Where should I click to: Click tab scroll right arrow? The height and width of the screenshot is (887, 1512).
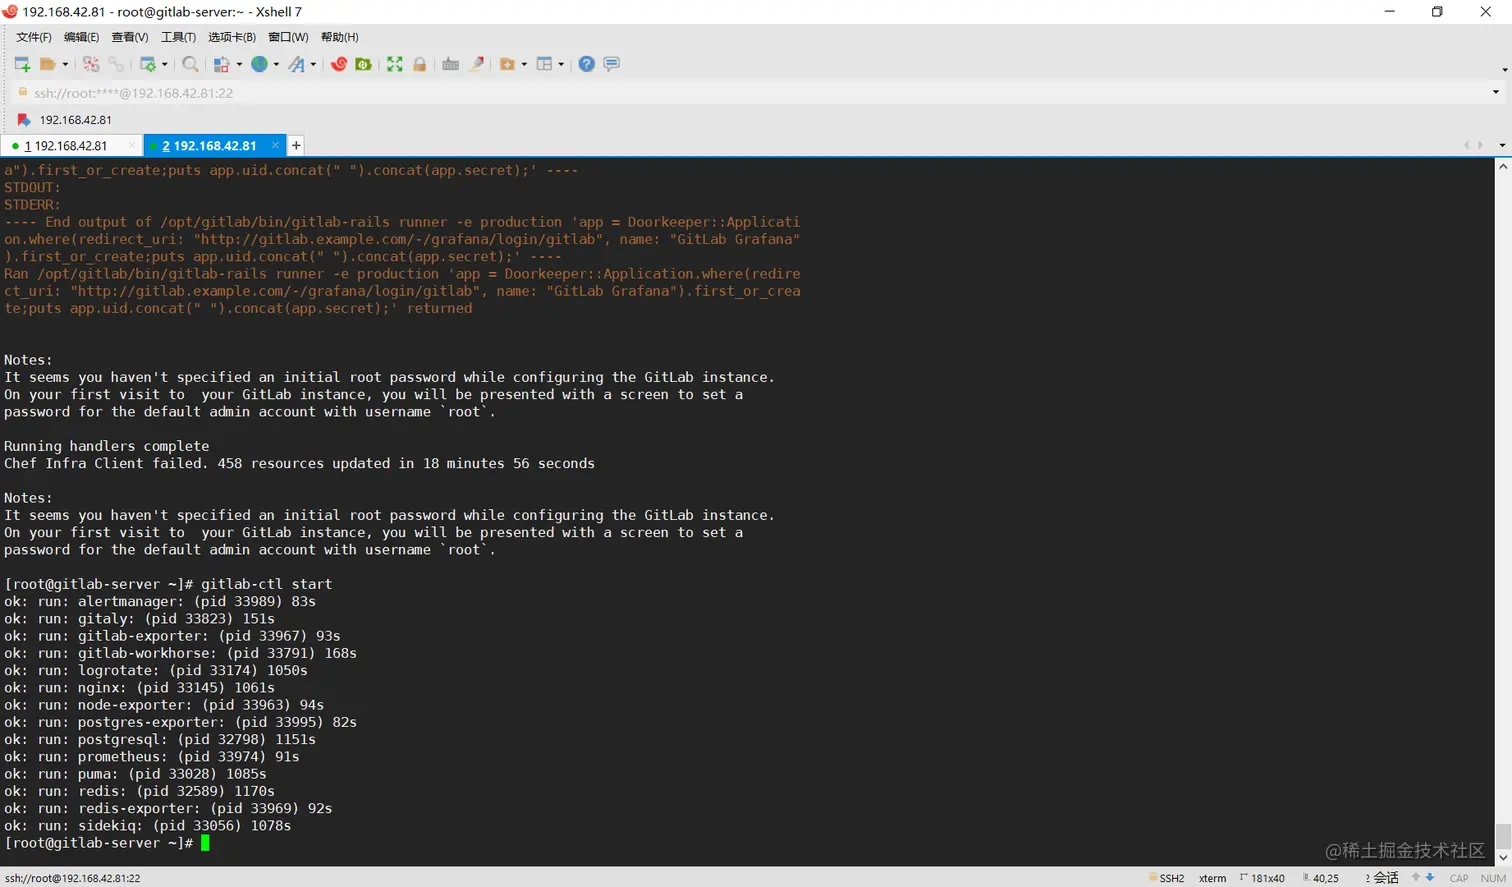pyautogui.click(x=1480, y=146)
